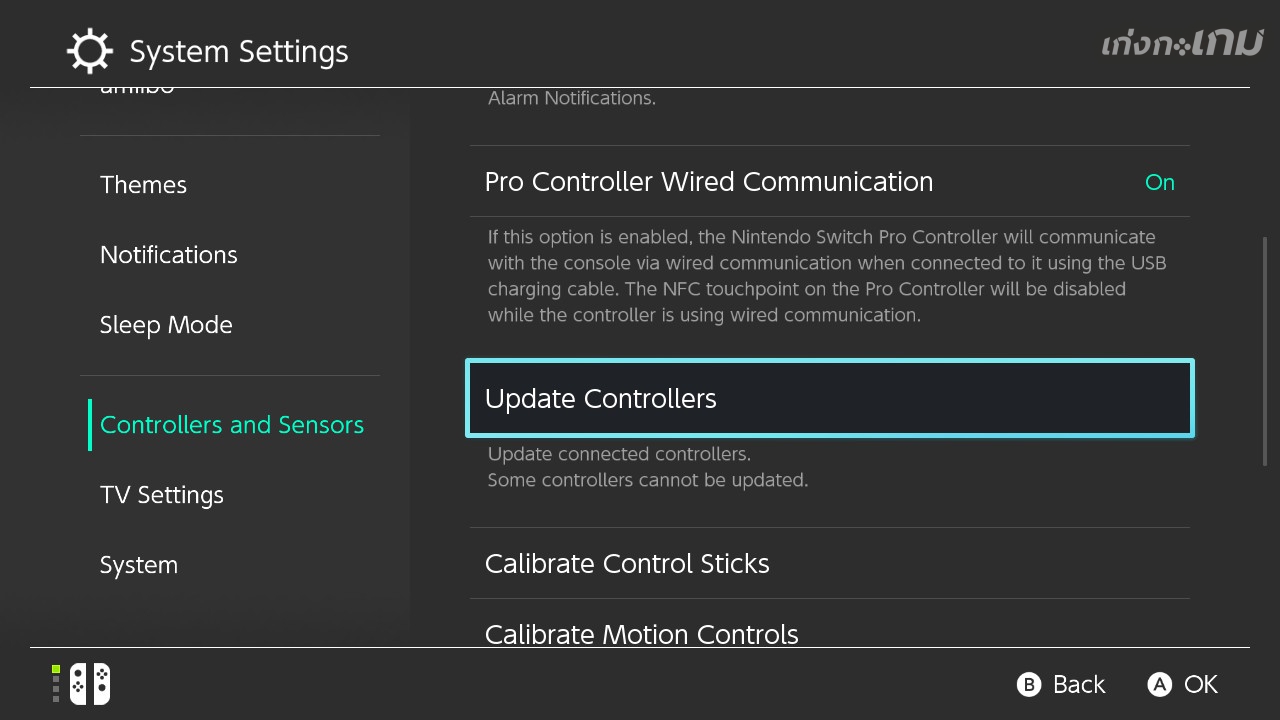Click the Joy-Con controller icon
The width and height of the screenshot is (1280, 720).
coord(90,684)
